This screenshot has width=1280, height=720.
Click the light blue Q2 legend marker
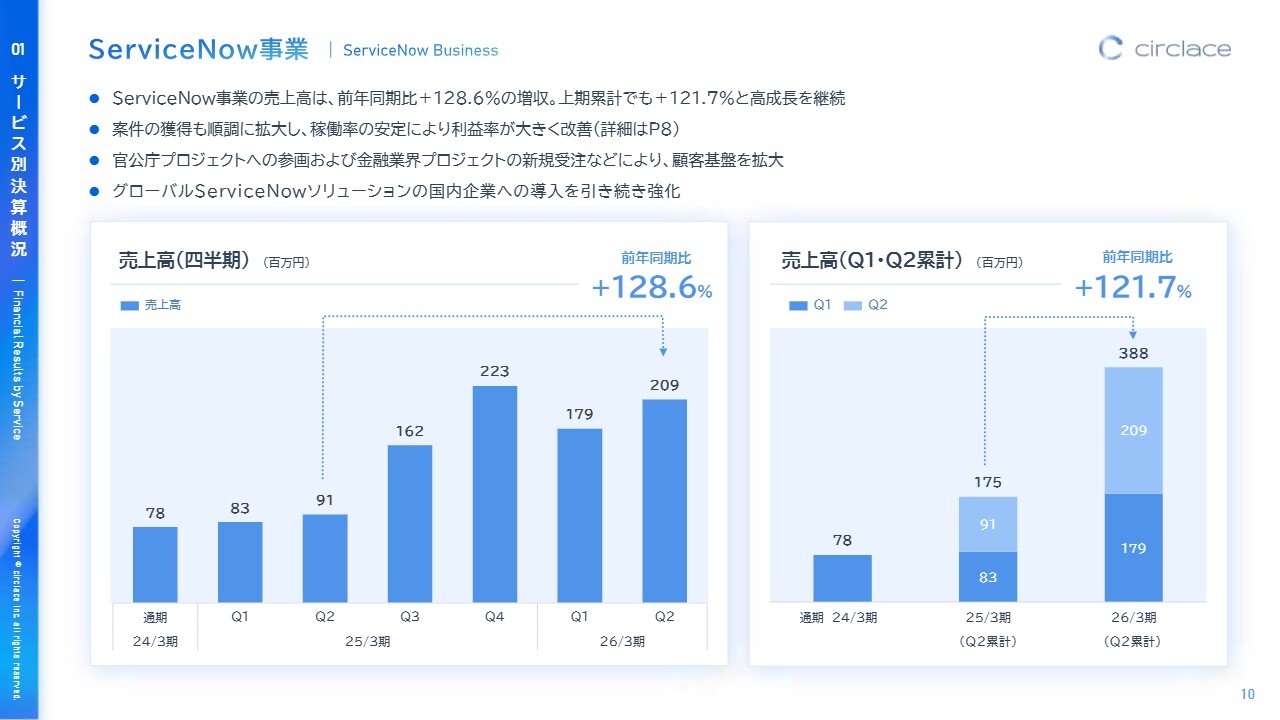coord(853,305)
